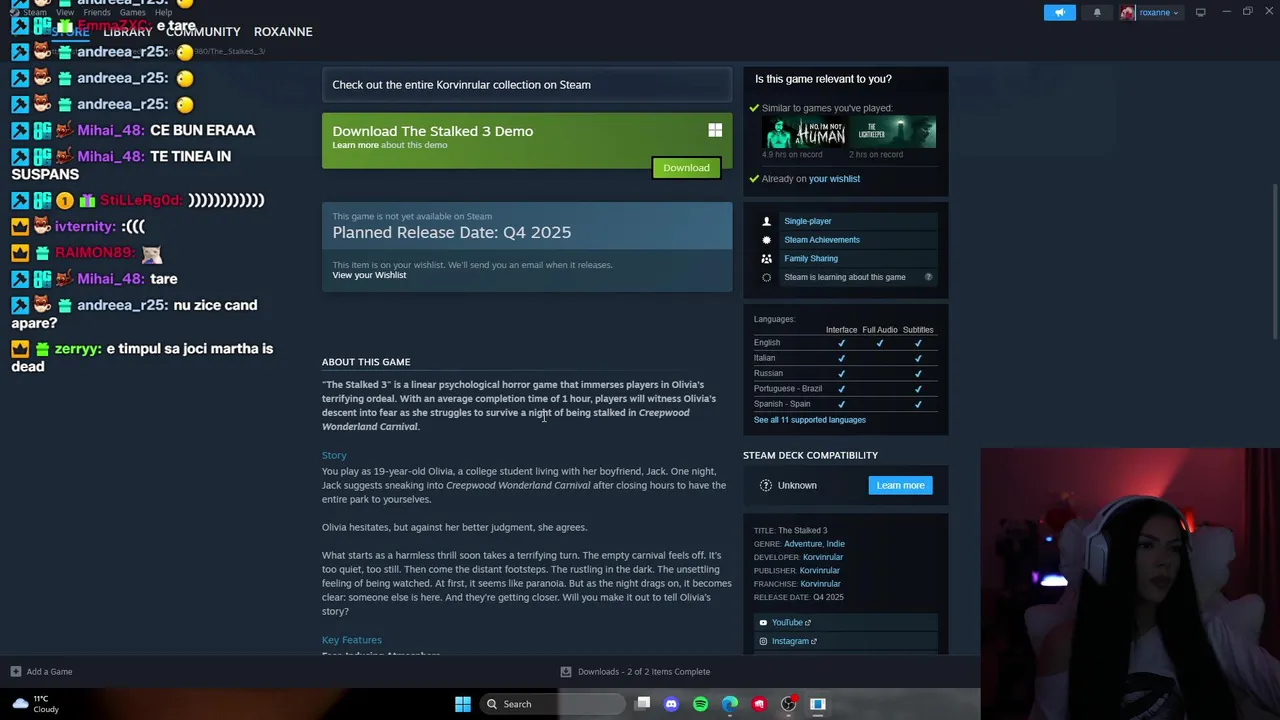The width and height of the screenshot is (1280, 720).
Task: Click the Family Sharing icon
Action: click(767, 258)
